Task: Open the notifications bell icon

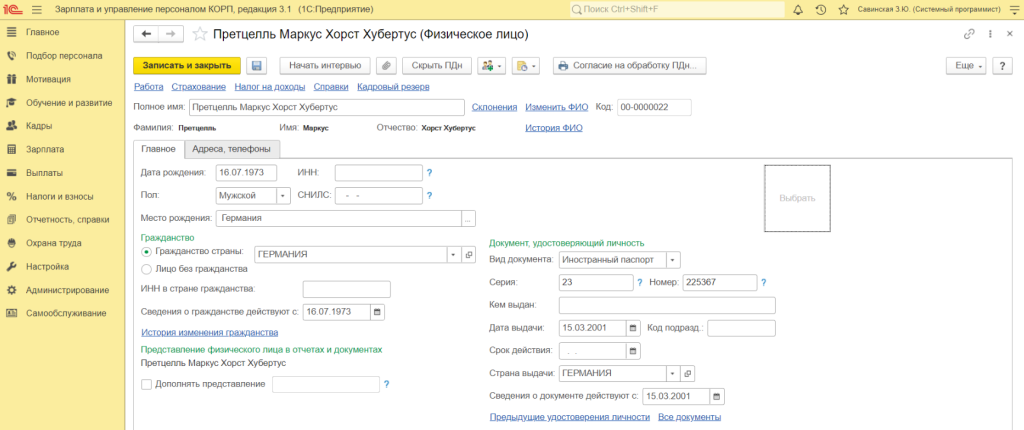Action: pos(798,10)
